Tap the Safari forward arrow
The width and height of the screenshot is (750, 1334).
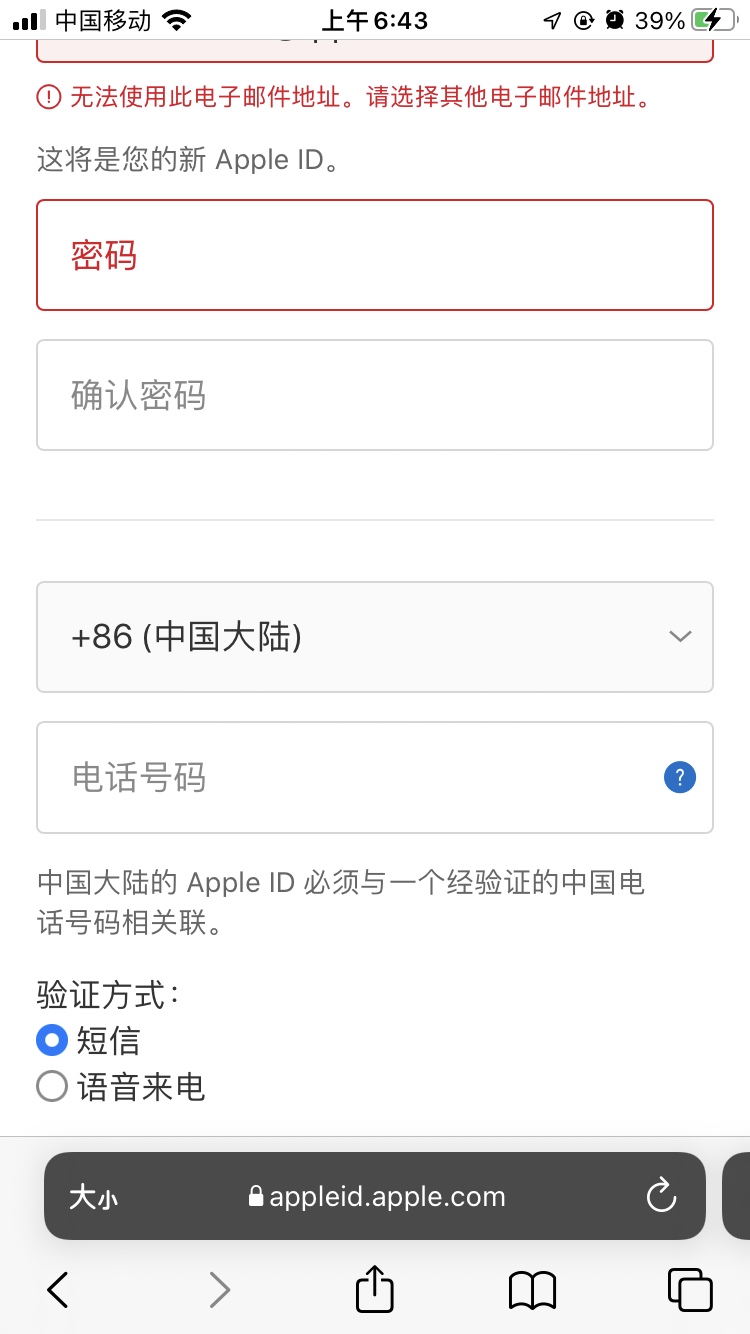click(219, 1290)
